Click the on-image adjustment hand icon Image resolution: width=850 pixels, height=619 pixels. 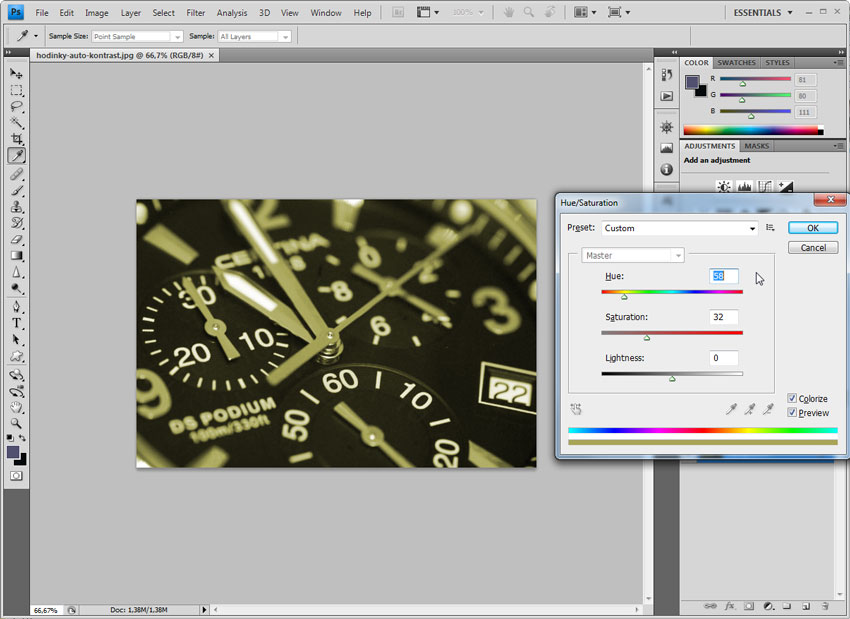click(576, 409)
